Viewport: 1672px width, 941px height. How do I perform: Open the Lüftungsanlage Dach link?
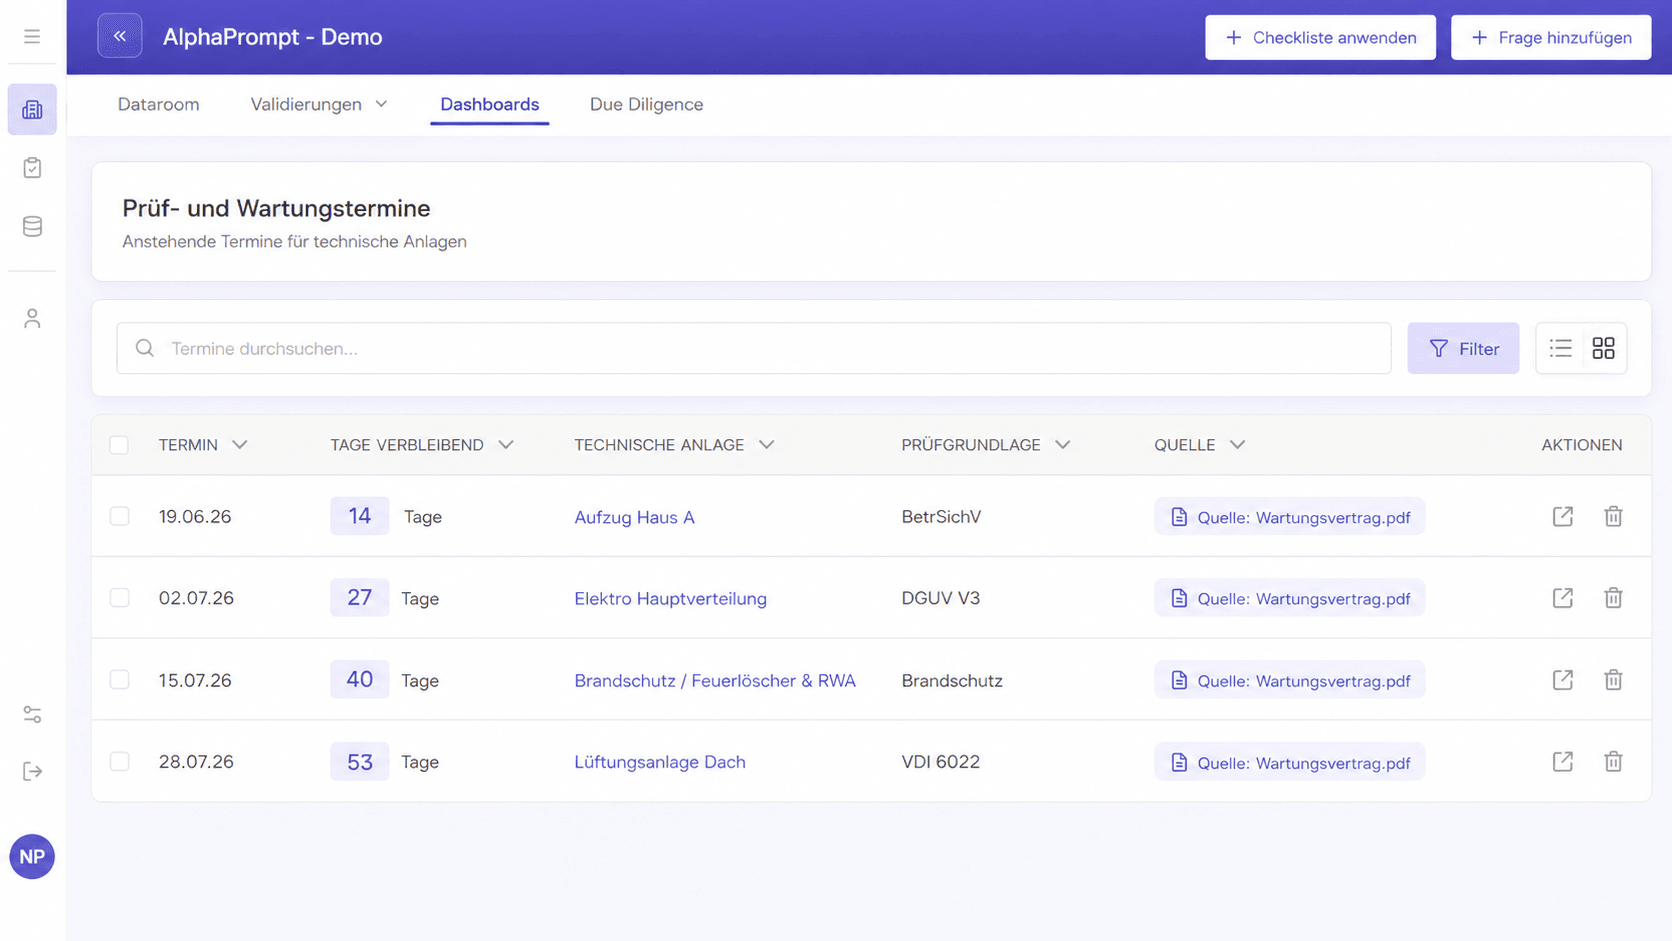click(x=660, y=762)
